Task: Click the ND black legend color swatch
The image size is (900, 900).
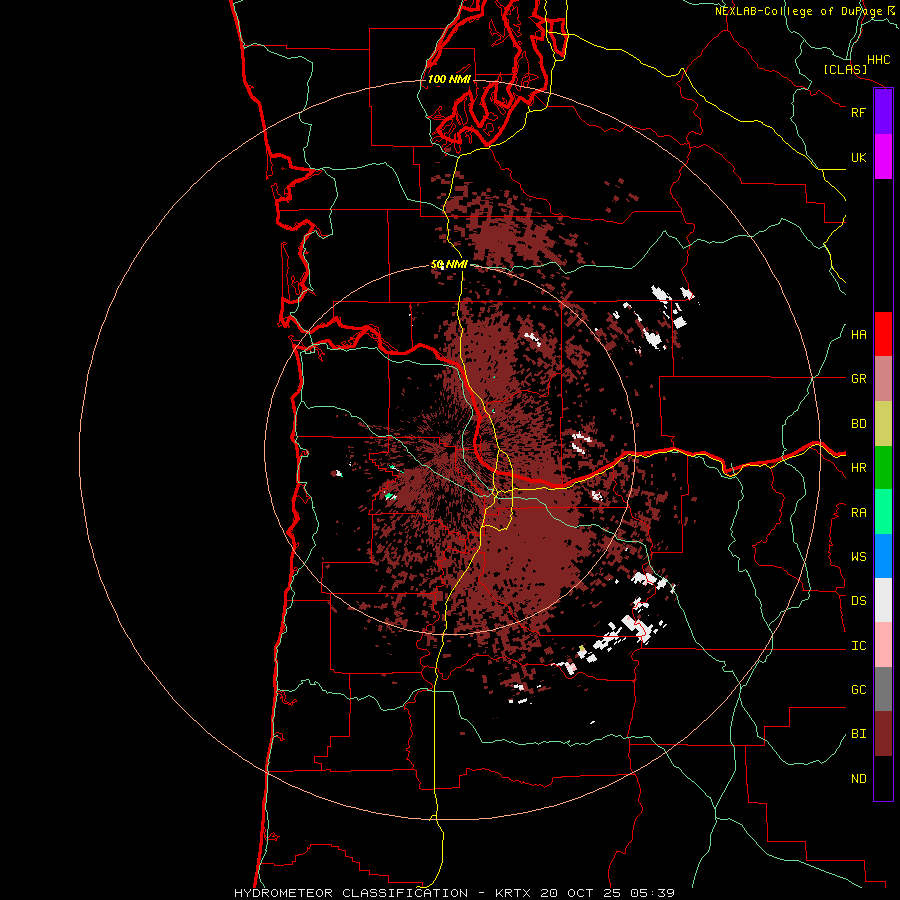Action: click(x=883, y=778)
